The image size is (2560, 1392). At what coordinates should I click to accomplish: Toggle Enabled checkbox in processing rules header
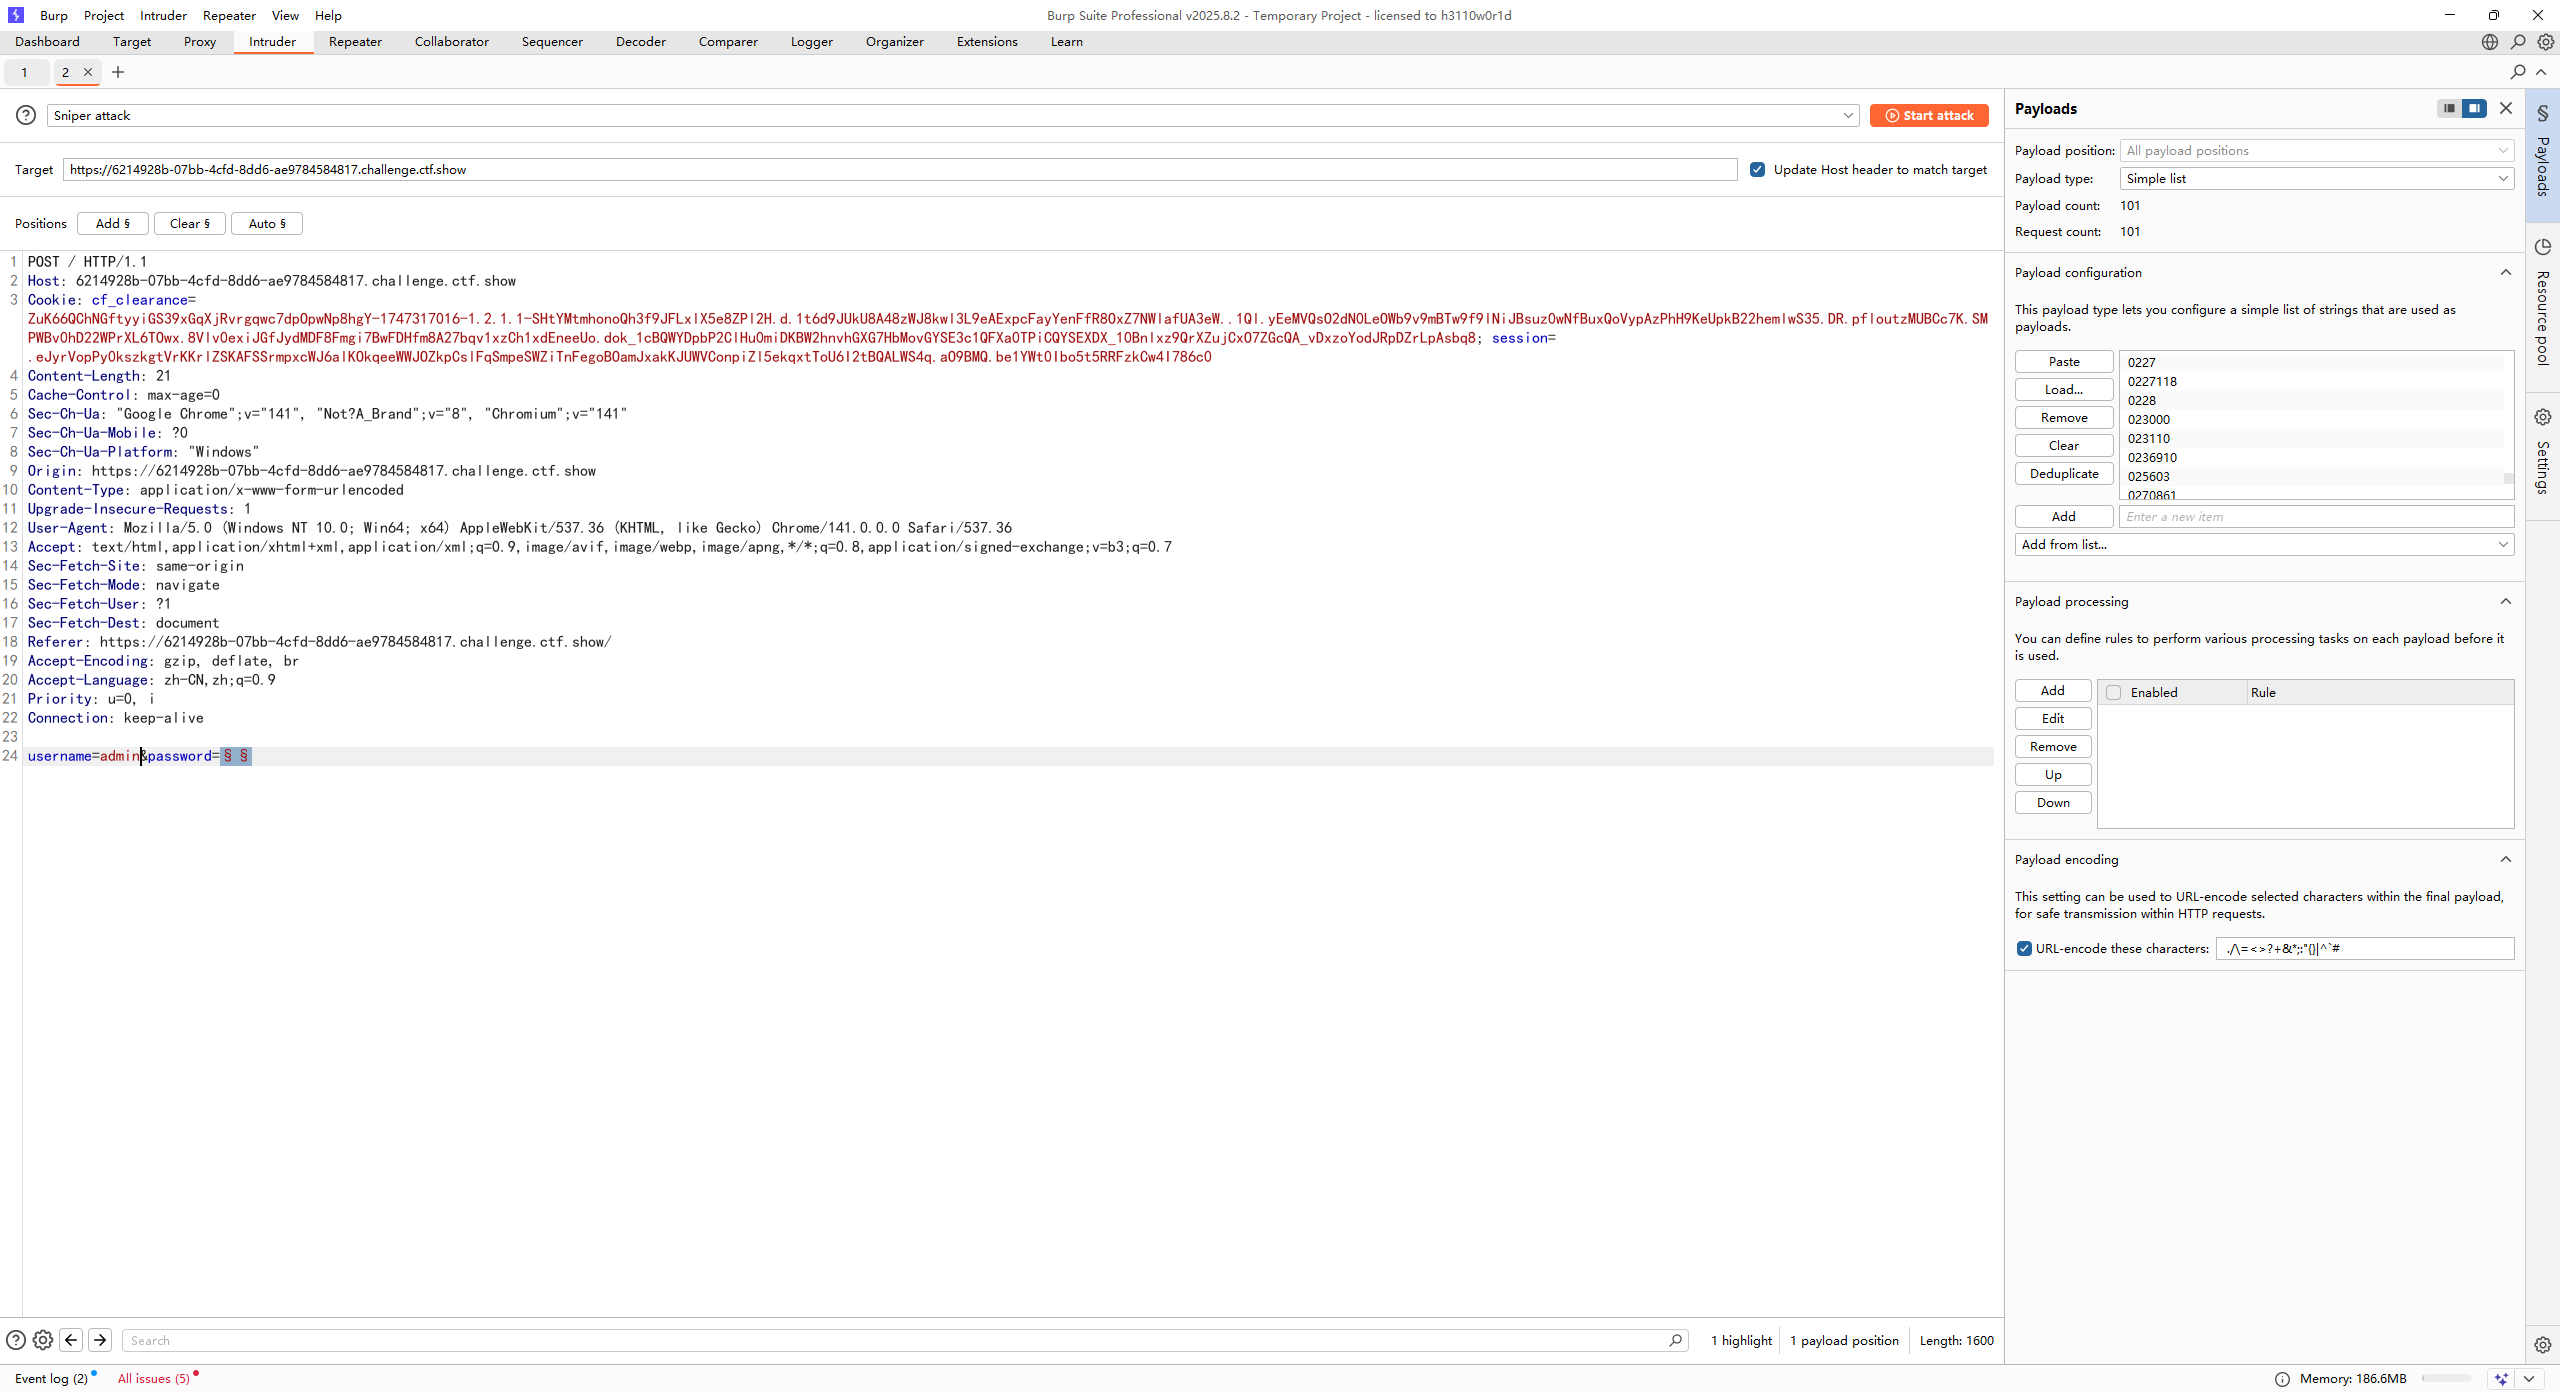point(2113,692)
